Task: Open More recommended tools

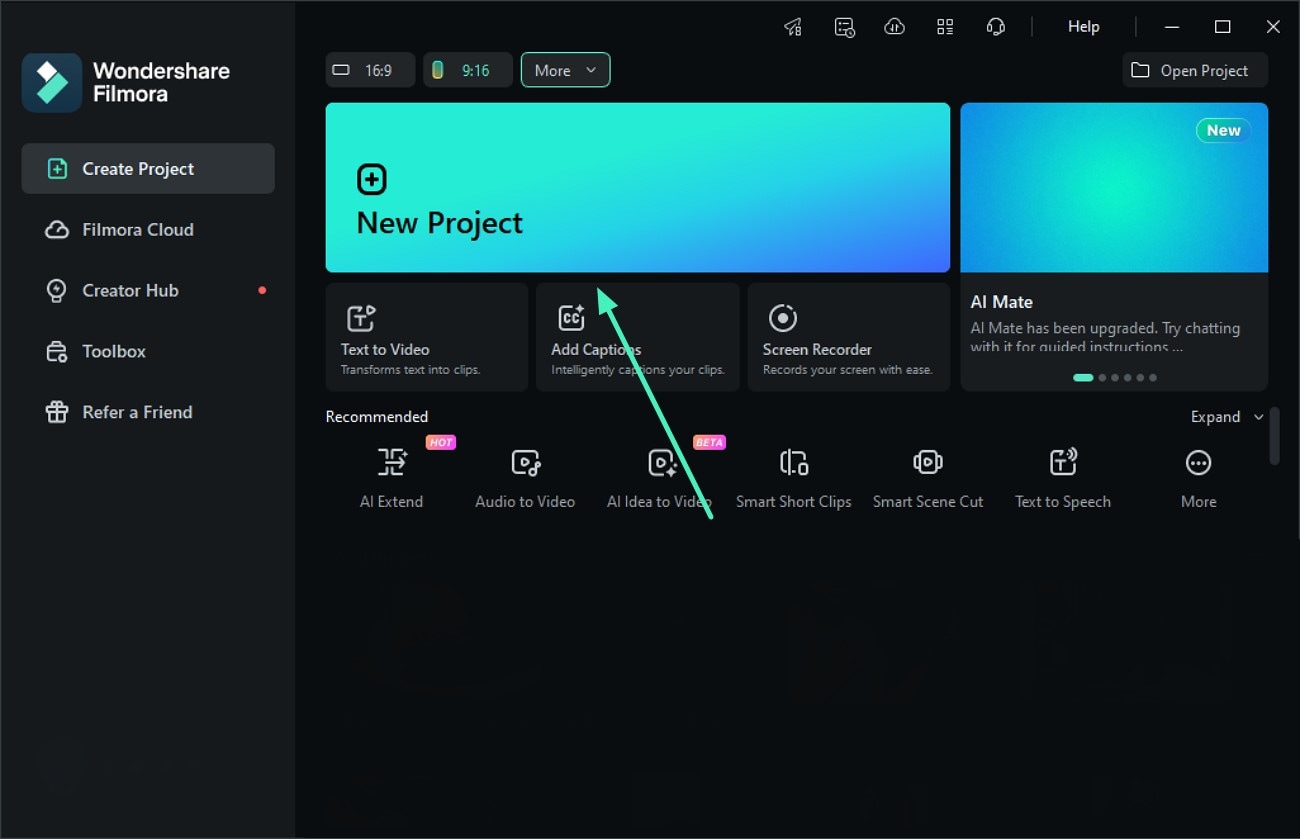Action: (x=1197, y=475)
